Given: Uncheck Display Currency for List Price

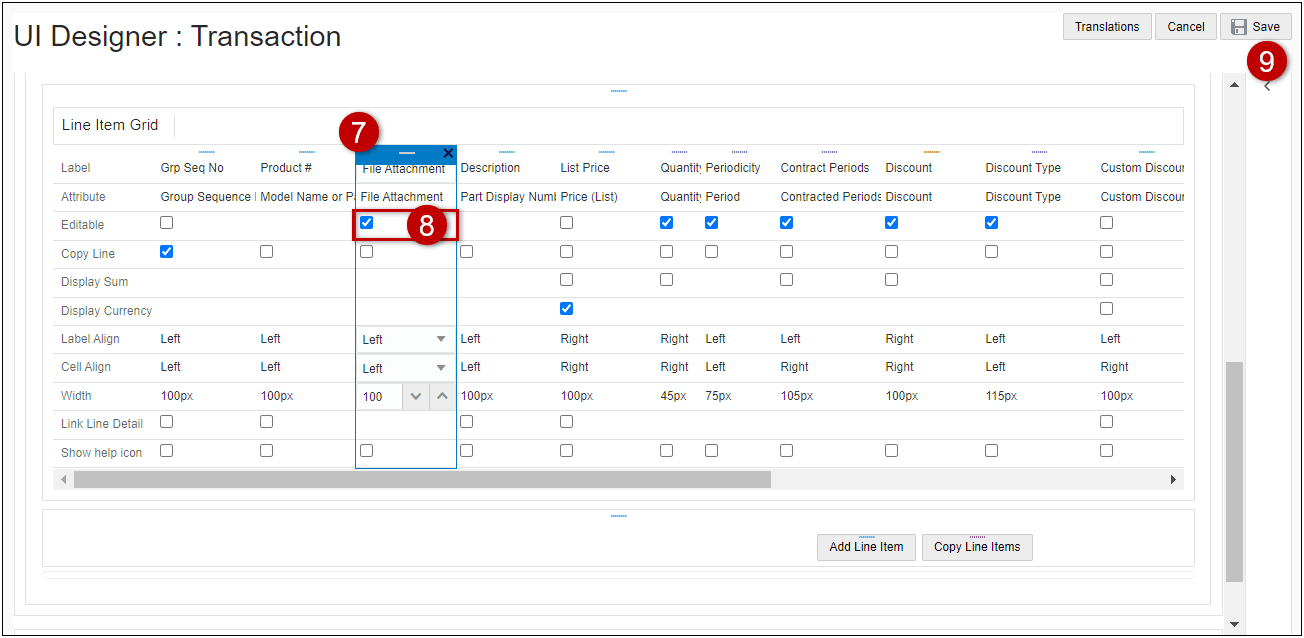Looking at the screenshot, I should pos(567,308).
